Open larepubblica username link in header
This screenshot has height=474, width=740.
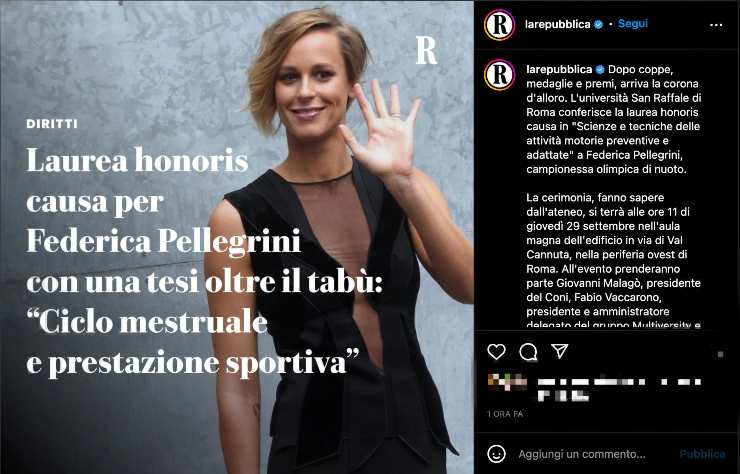tap(557, 25)
